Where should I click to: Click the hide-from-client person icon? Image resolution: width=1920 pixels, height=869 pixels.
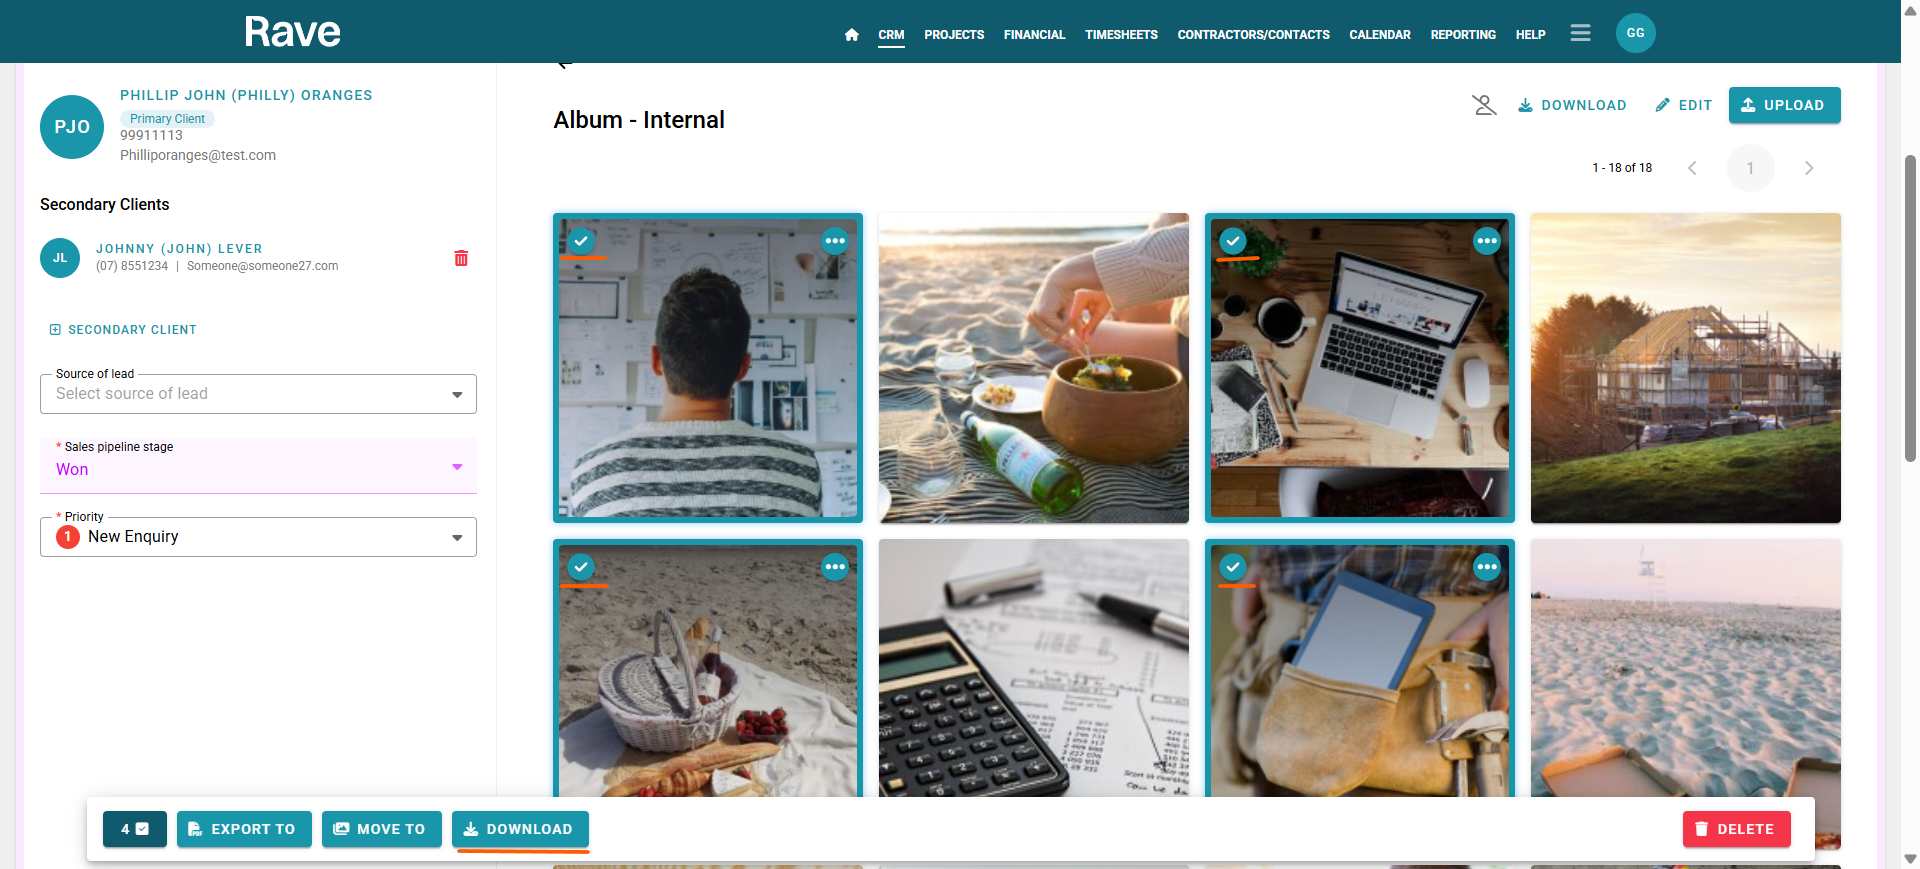pyautogui.click(x=1484, y=105)
